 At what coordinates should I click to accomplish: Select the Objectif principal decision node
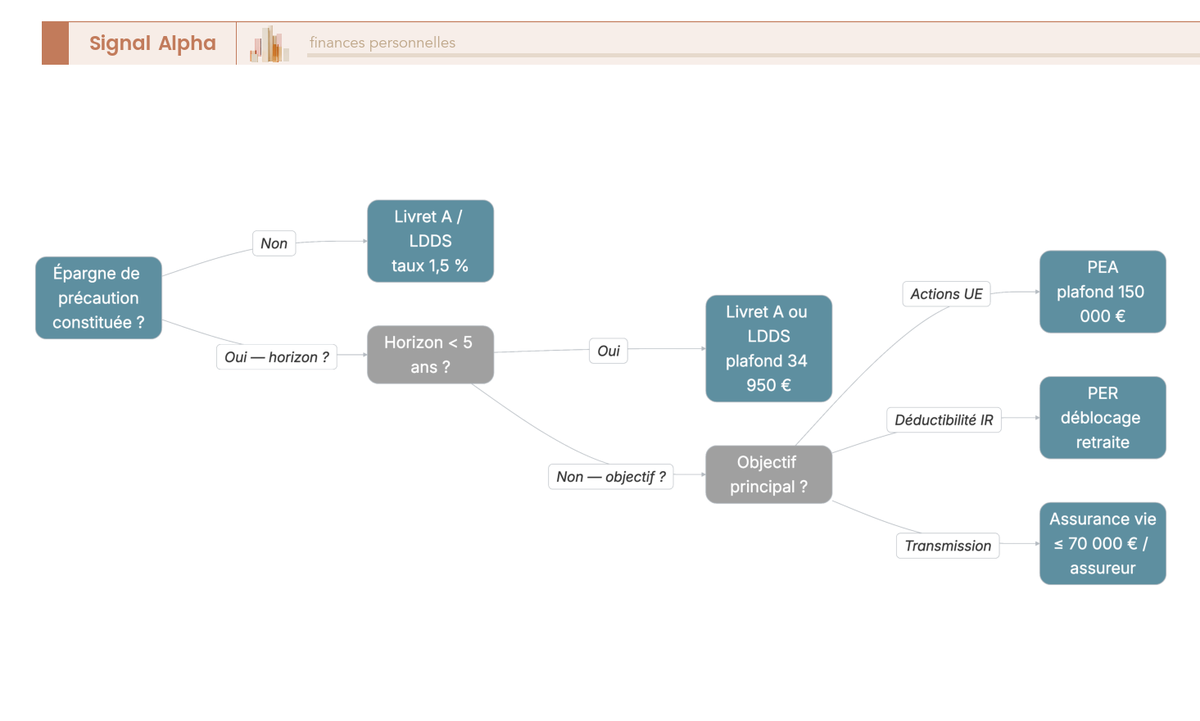768,475
